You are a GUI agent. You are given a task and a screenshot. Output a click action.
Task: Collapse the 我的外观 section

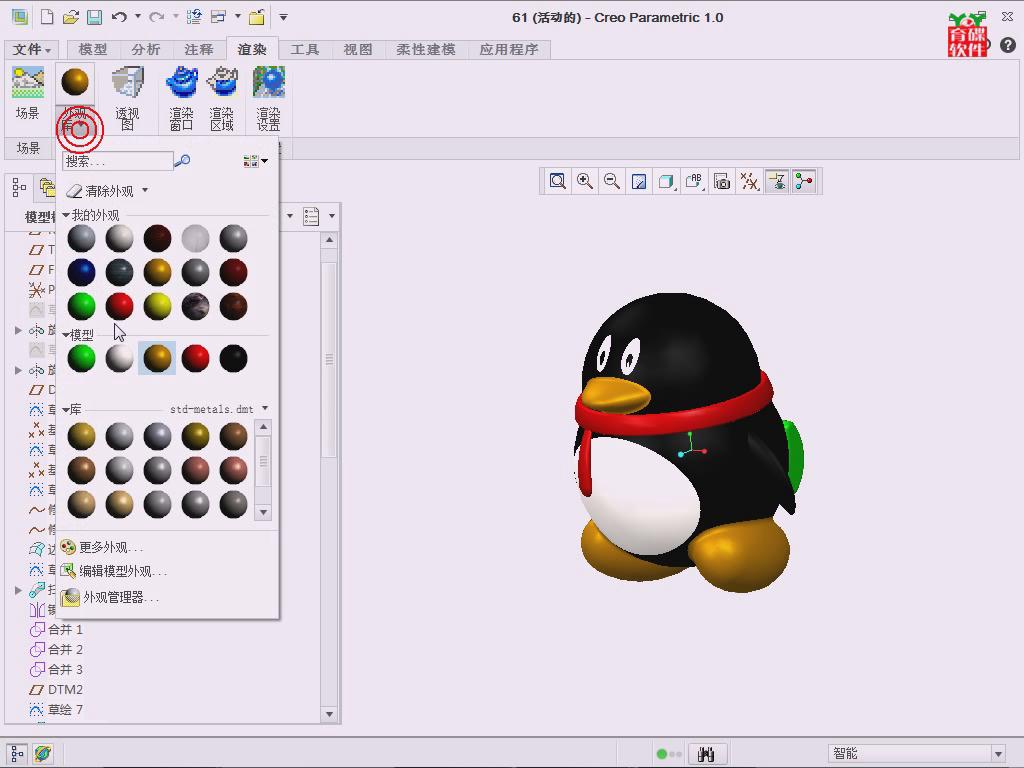click(66, 215)
